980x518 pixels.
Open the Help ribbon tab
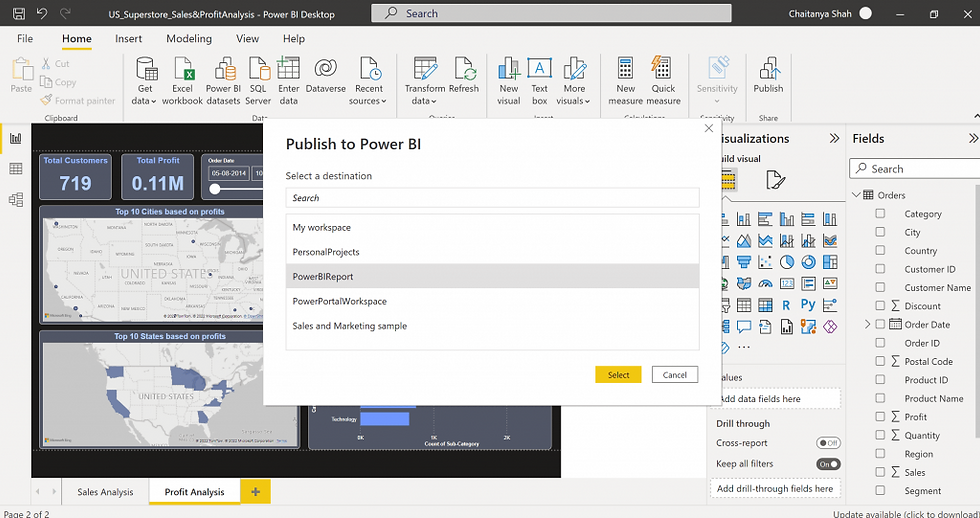click(294, 39)
